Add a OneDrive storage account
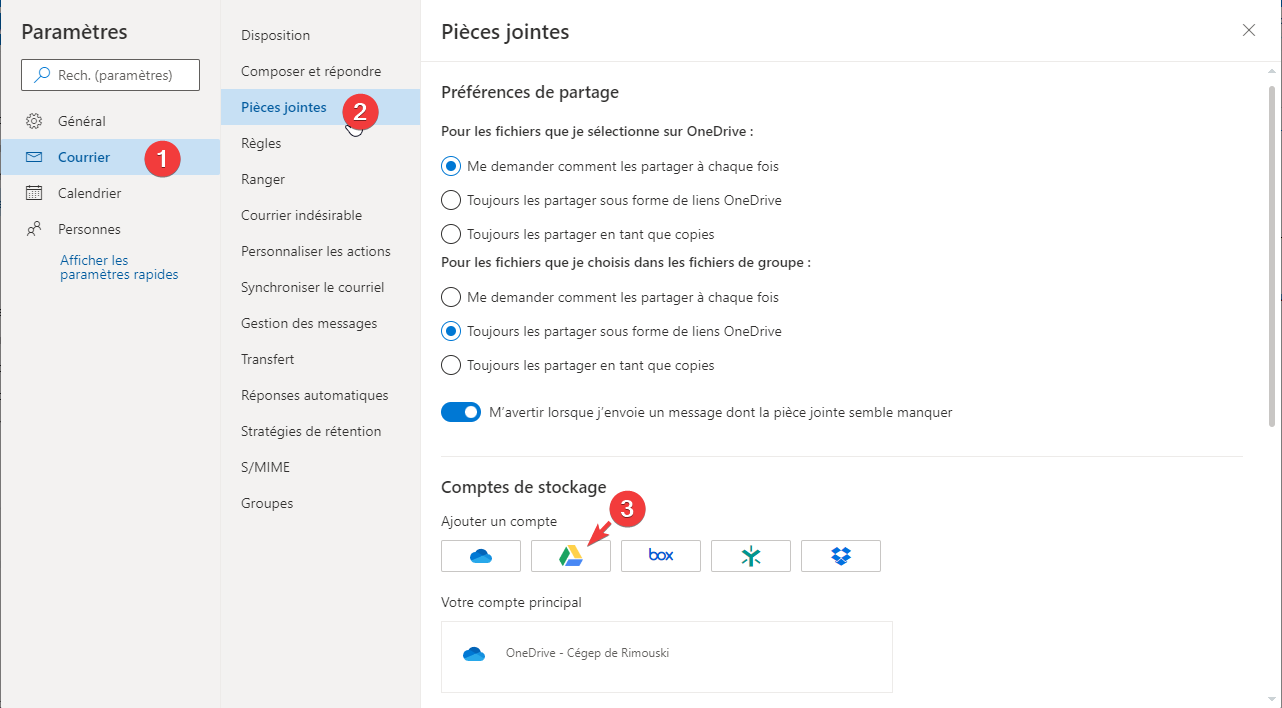1282x708 pixels. pyautogui.click(x=481, y=556)
